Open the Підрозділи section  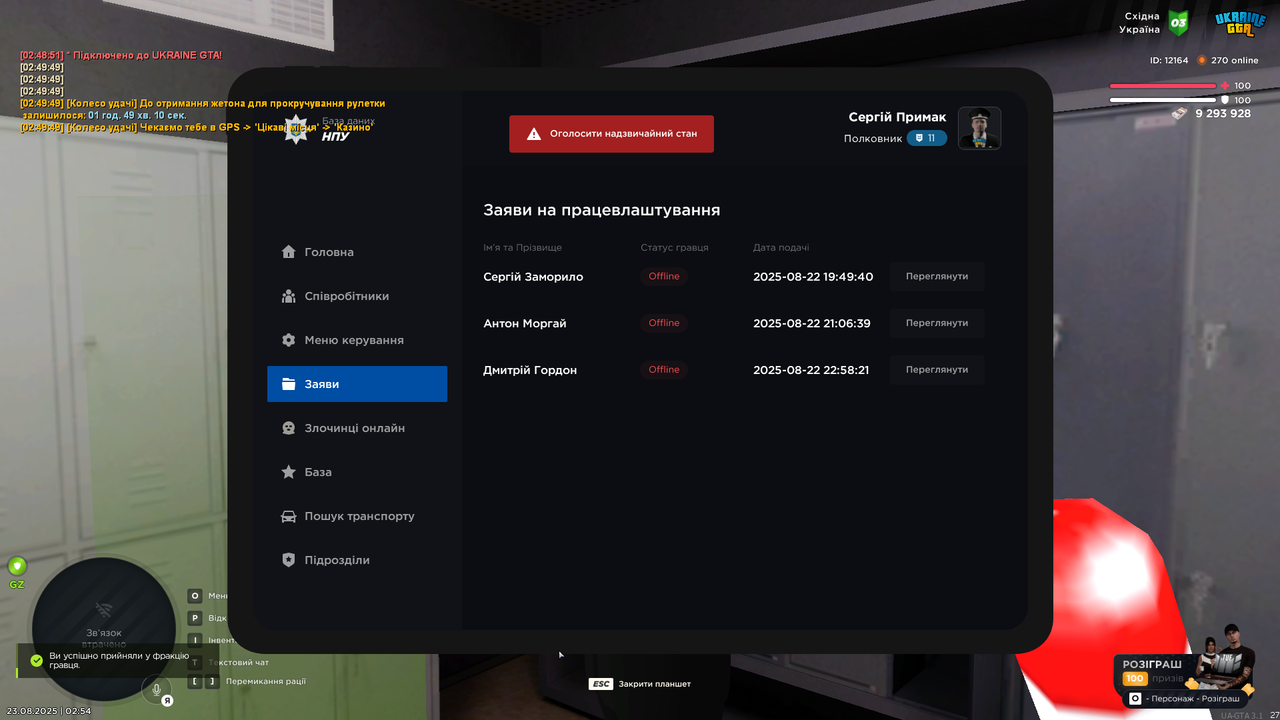[x=357, y=560]
